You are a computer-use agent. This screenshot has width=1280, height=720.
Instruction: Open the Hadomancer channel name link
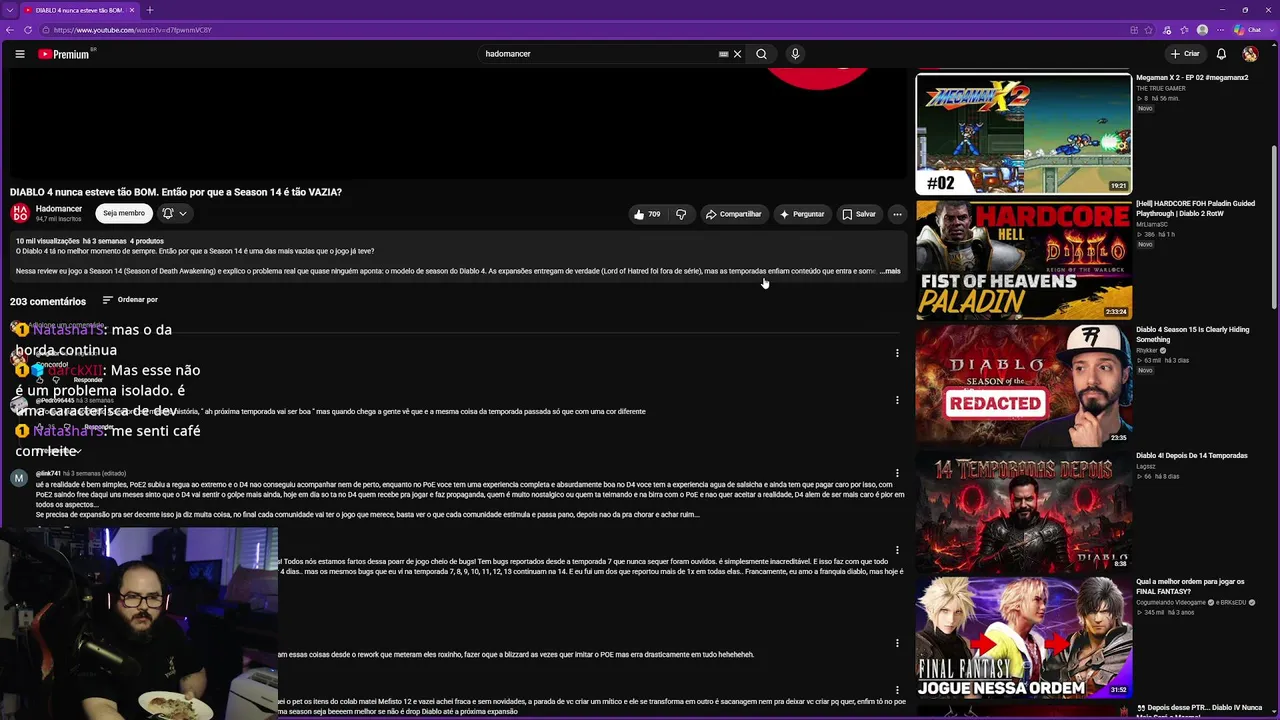pos(59,209)
